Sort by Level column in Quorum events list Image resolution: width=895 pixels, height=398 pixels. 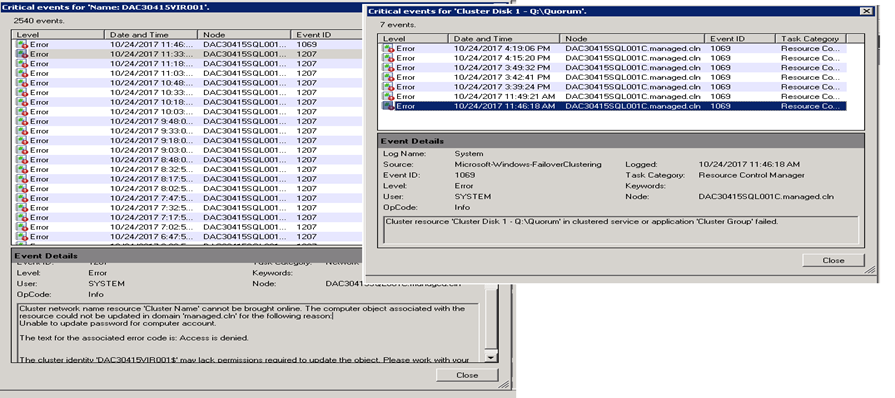(x=413, y=39)
